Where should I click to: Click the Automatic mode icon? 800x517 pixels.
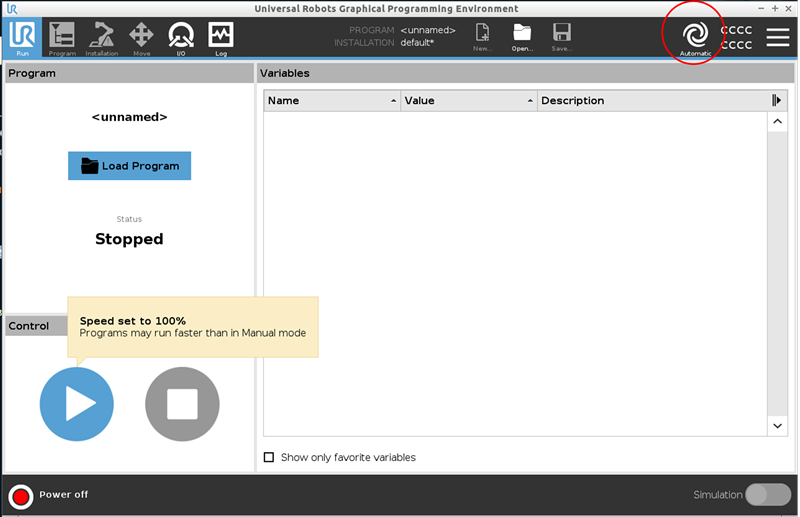click(x=695, y=38)
